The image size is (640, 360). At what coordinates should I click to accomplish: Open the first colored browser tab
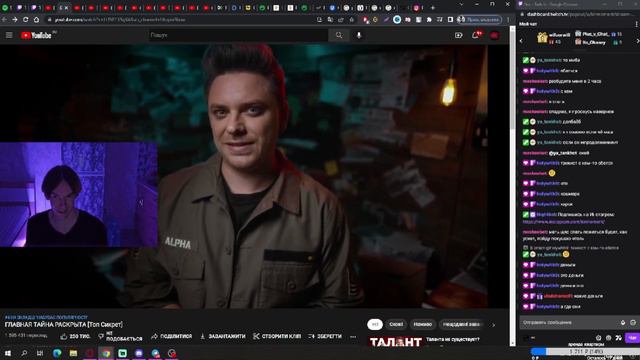5,7
